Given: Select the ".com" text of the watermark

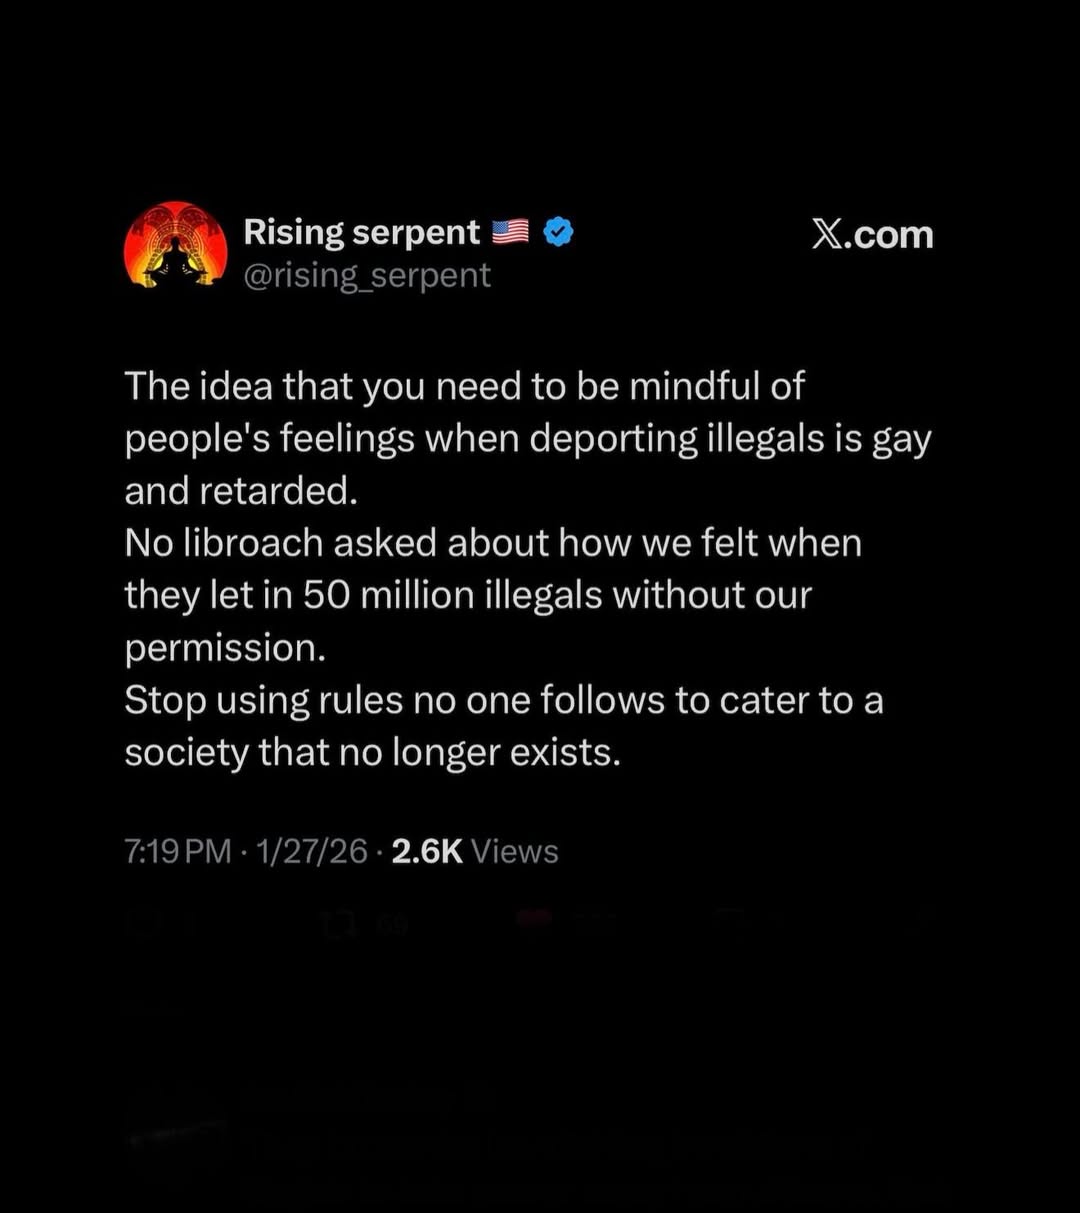Looking at the screenshot, I should 889,236.
